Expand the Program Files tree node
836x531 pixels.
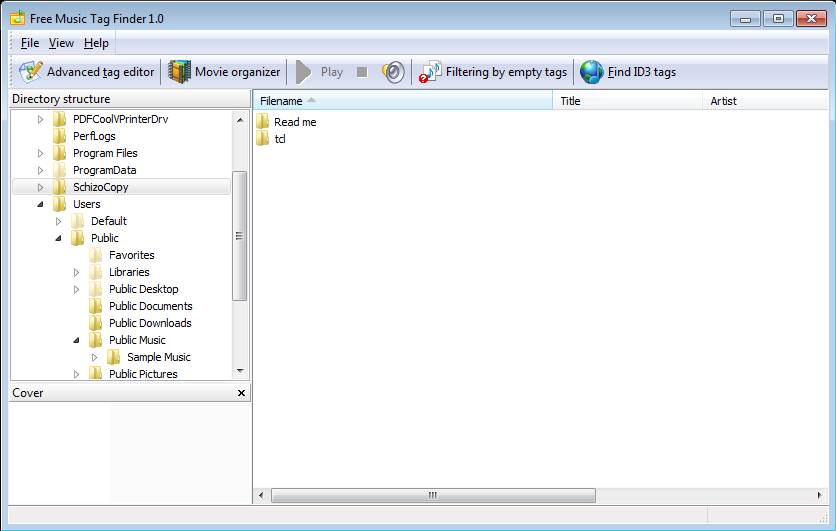click(x=41, y=153)
